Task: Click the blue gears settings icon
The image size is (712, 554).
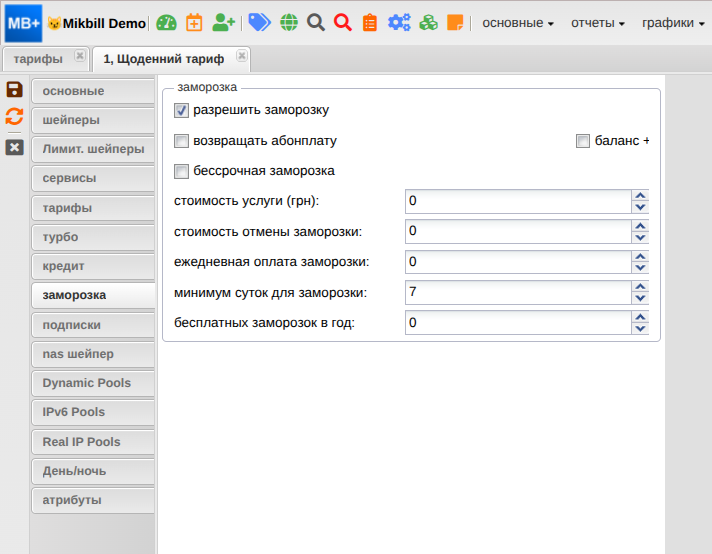Action: click(x=399, y=22)
